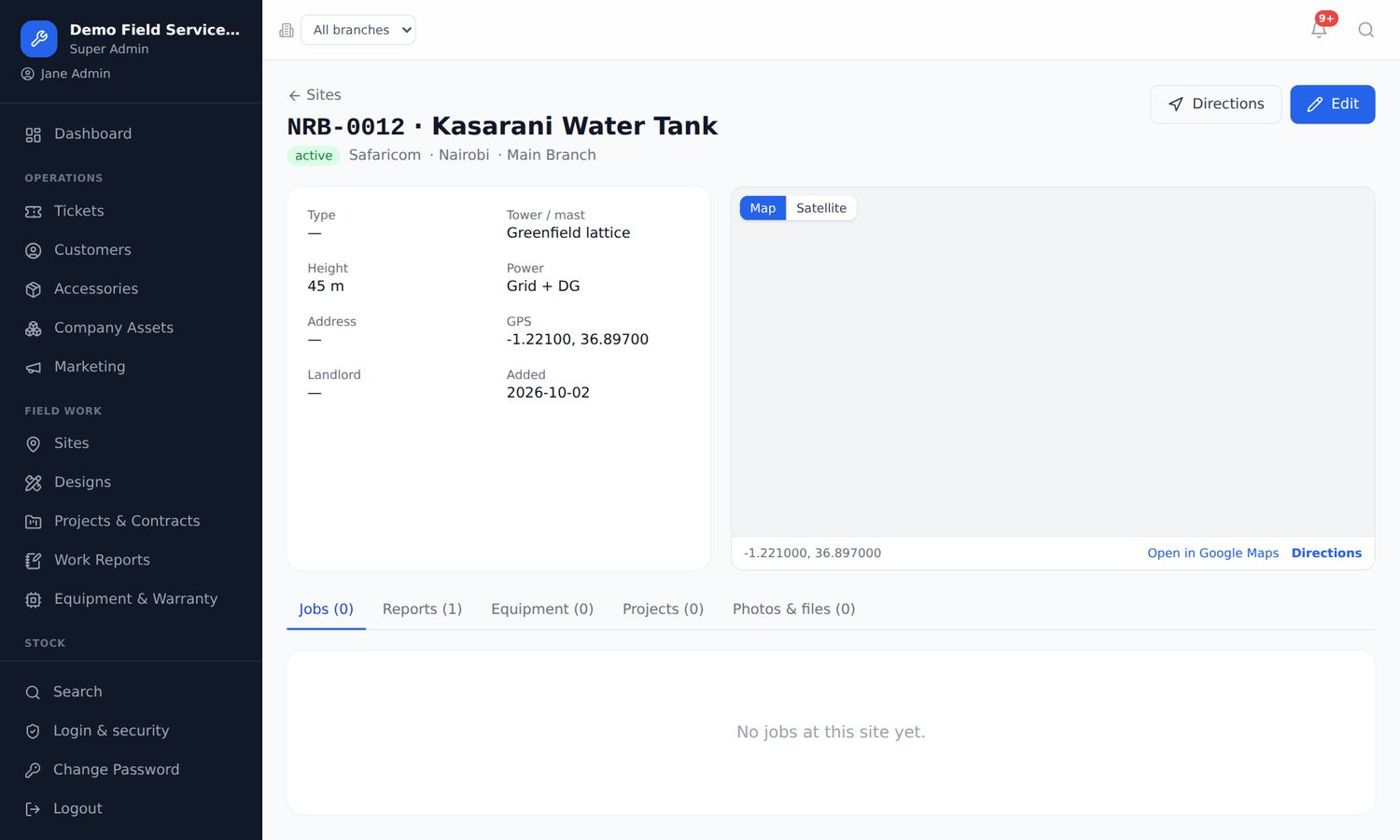
Task: Click the Tickets icon in the sidebar
Action: coord(33,211)
